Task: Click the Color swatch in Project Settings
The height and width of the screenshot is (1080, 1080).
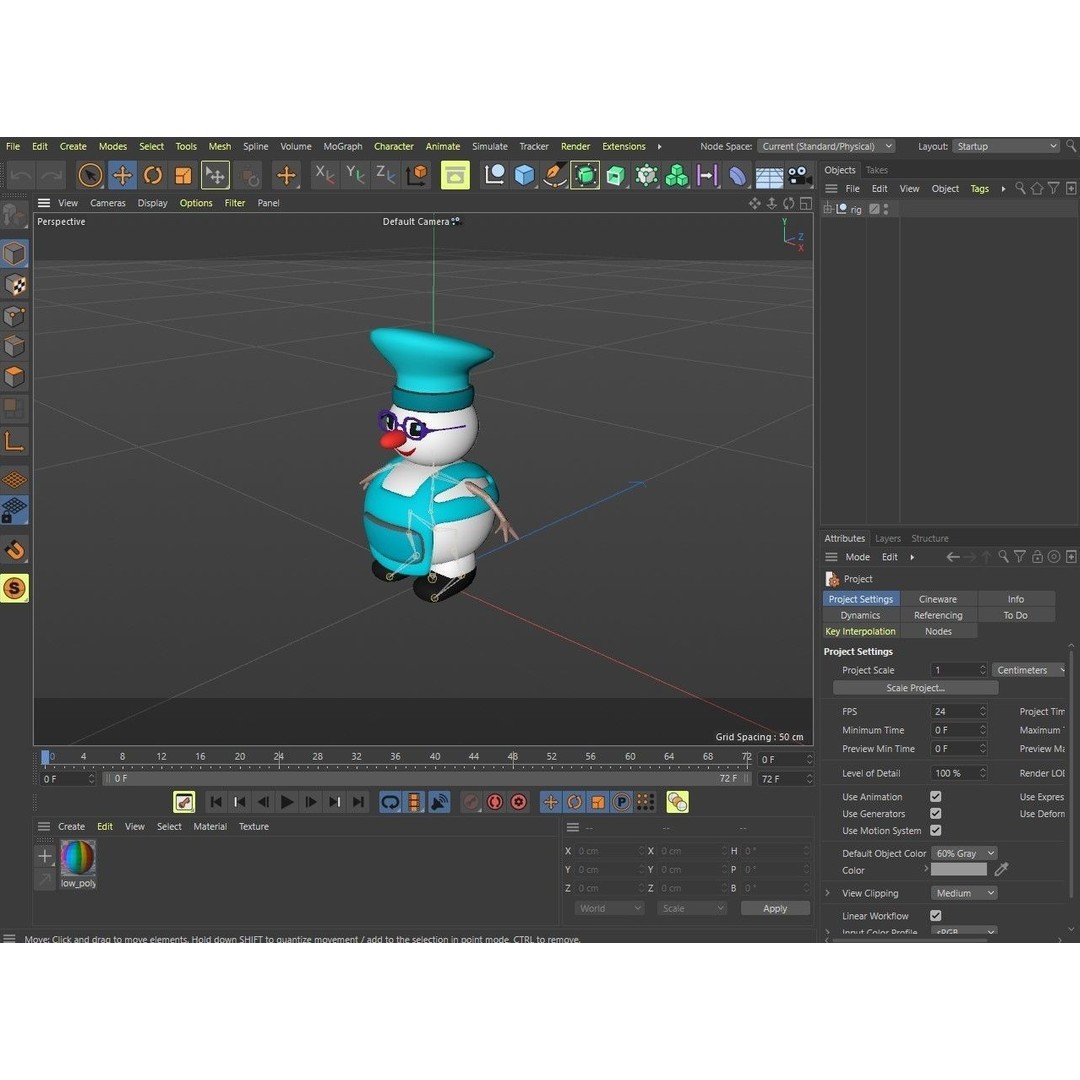Action: tap(958, 869)
